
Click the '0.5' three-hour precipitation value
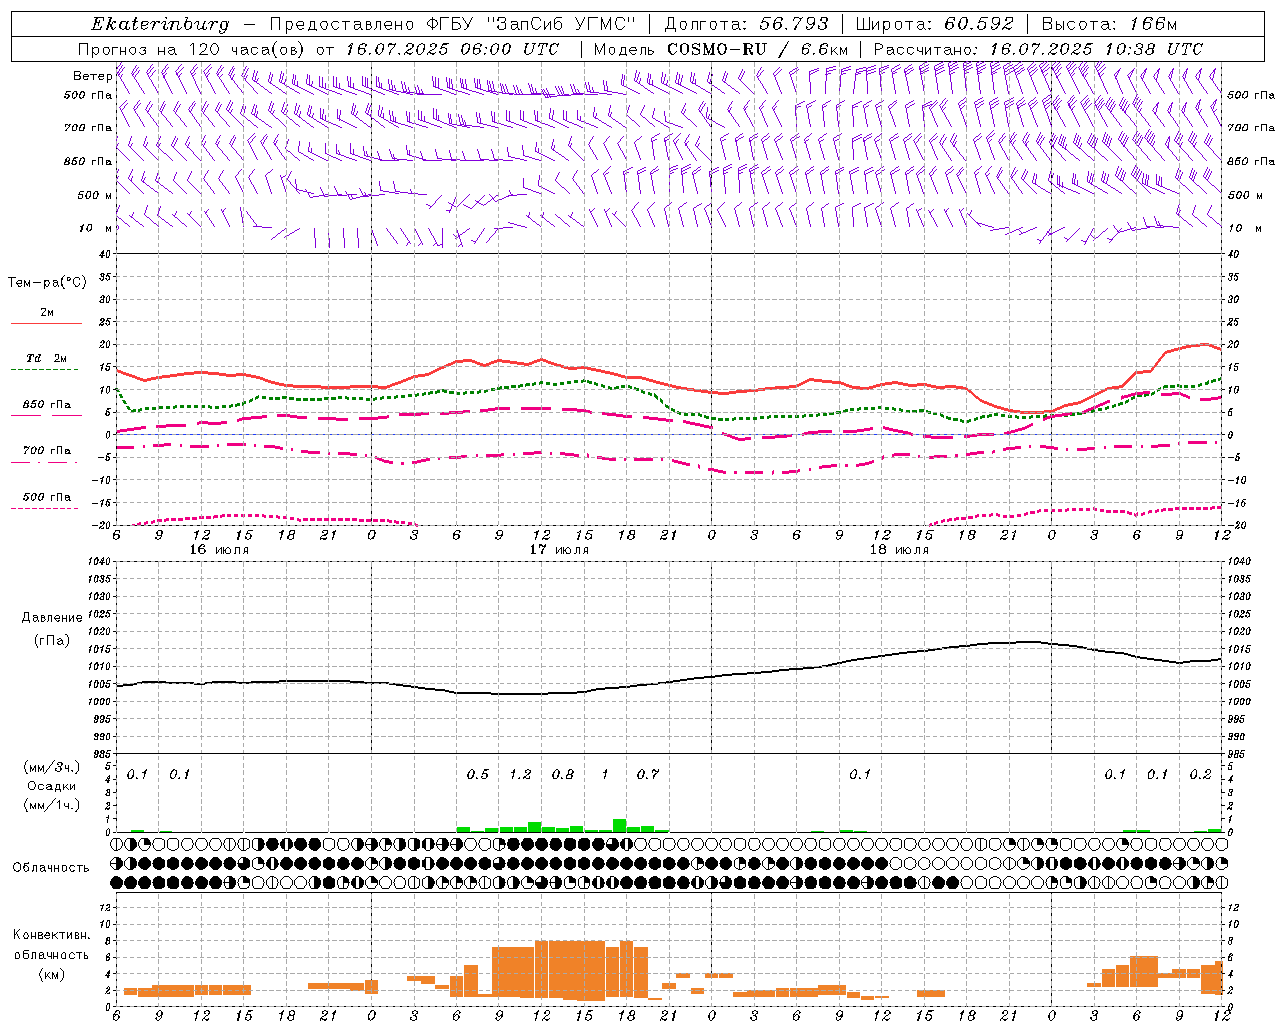point(478,774)
